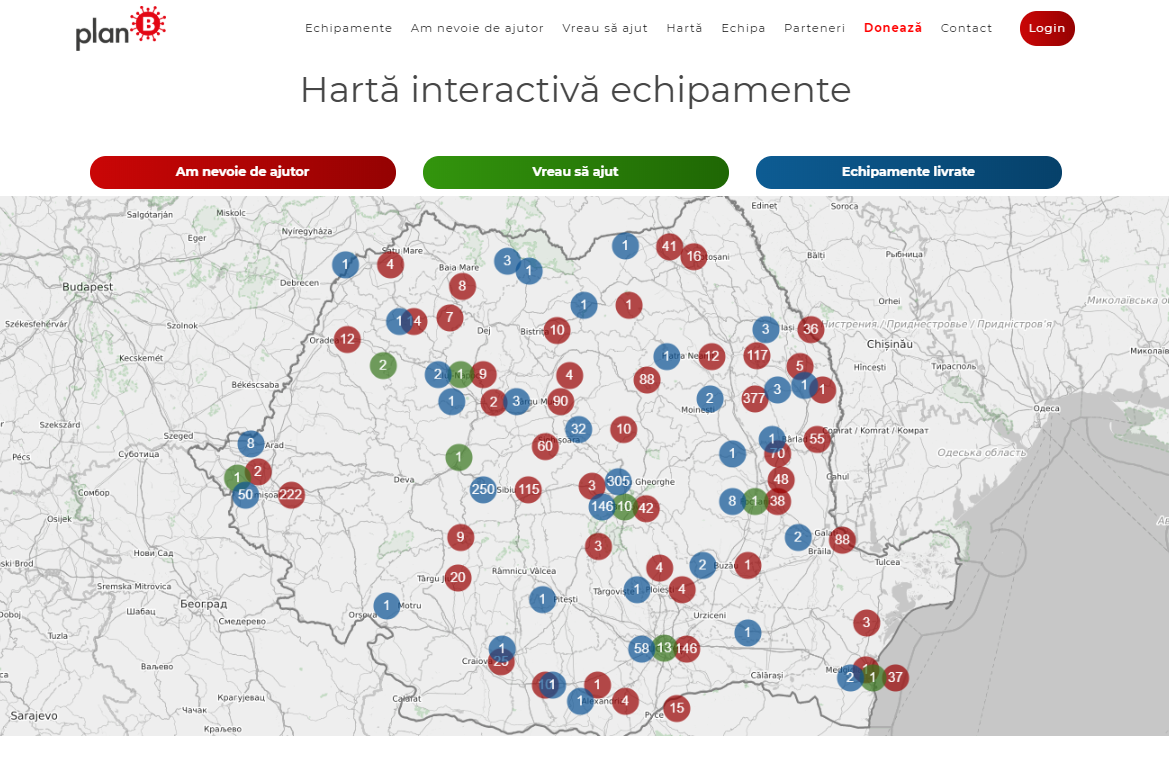This screenshot has width=1169, height=761.
Task: Click the red 222 marker near Timișoara
Action: click(290, 494)
